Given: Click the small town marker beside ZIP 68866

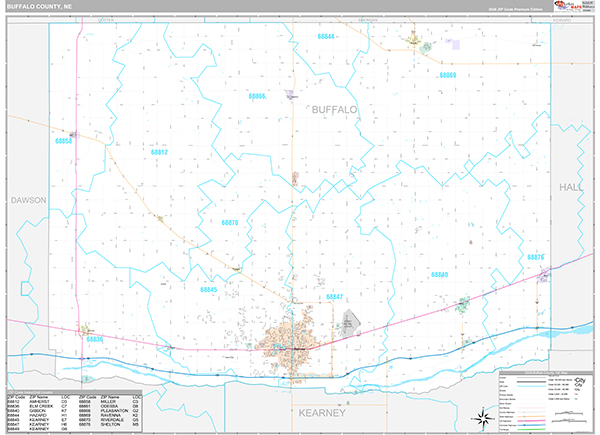Looking at the screenshot, I should tap(289, 95).
